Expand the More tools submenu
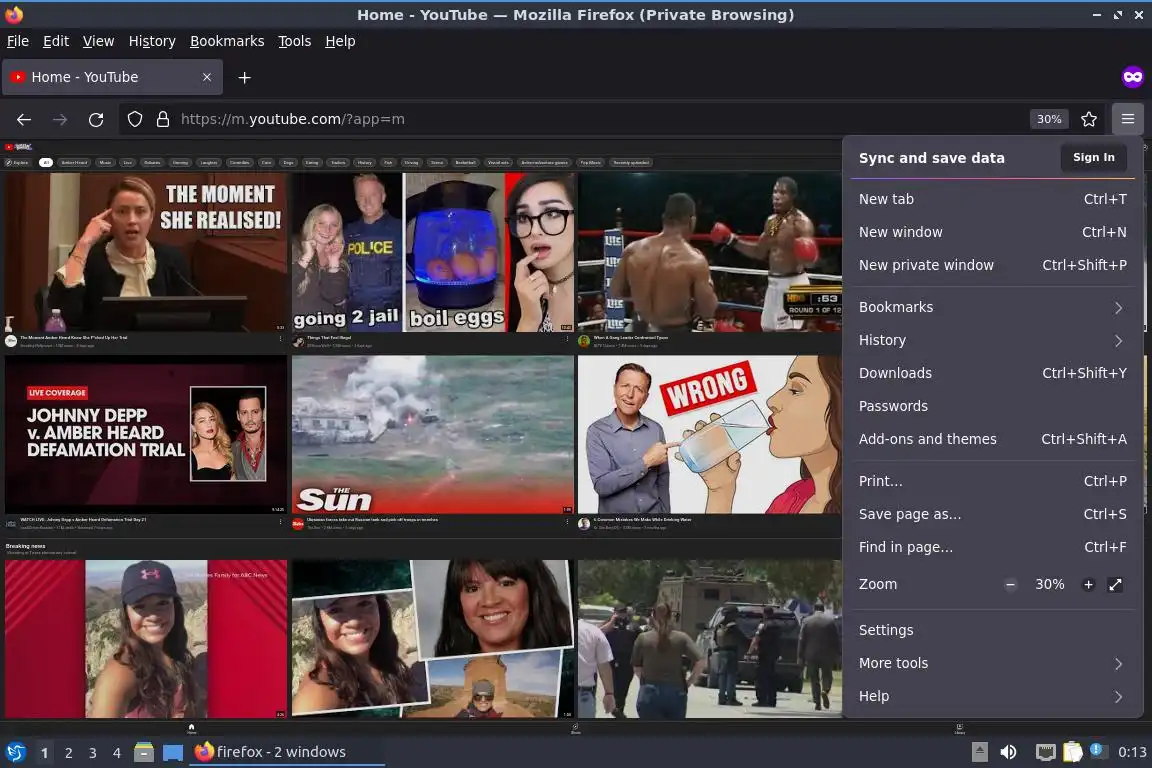Viewport: 1152px width, 768px height. pos(991,663)
